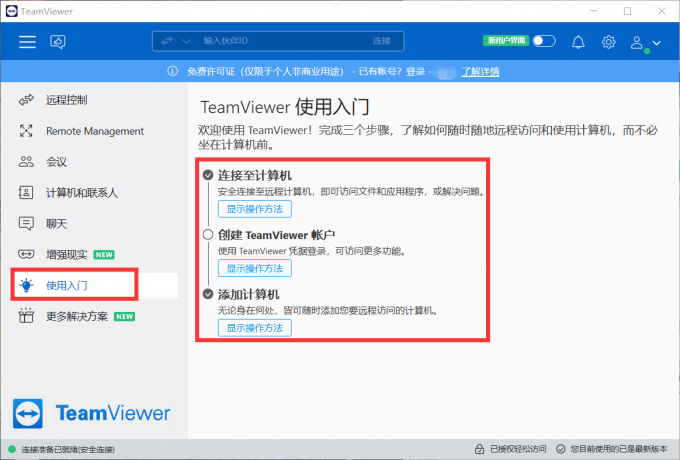Click the NEW badge next to 增强现实

pyautogui.click(x=104, y=254)
